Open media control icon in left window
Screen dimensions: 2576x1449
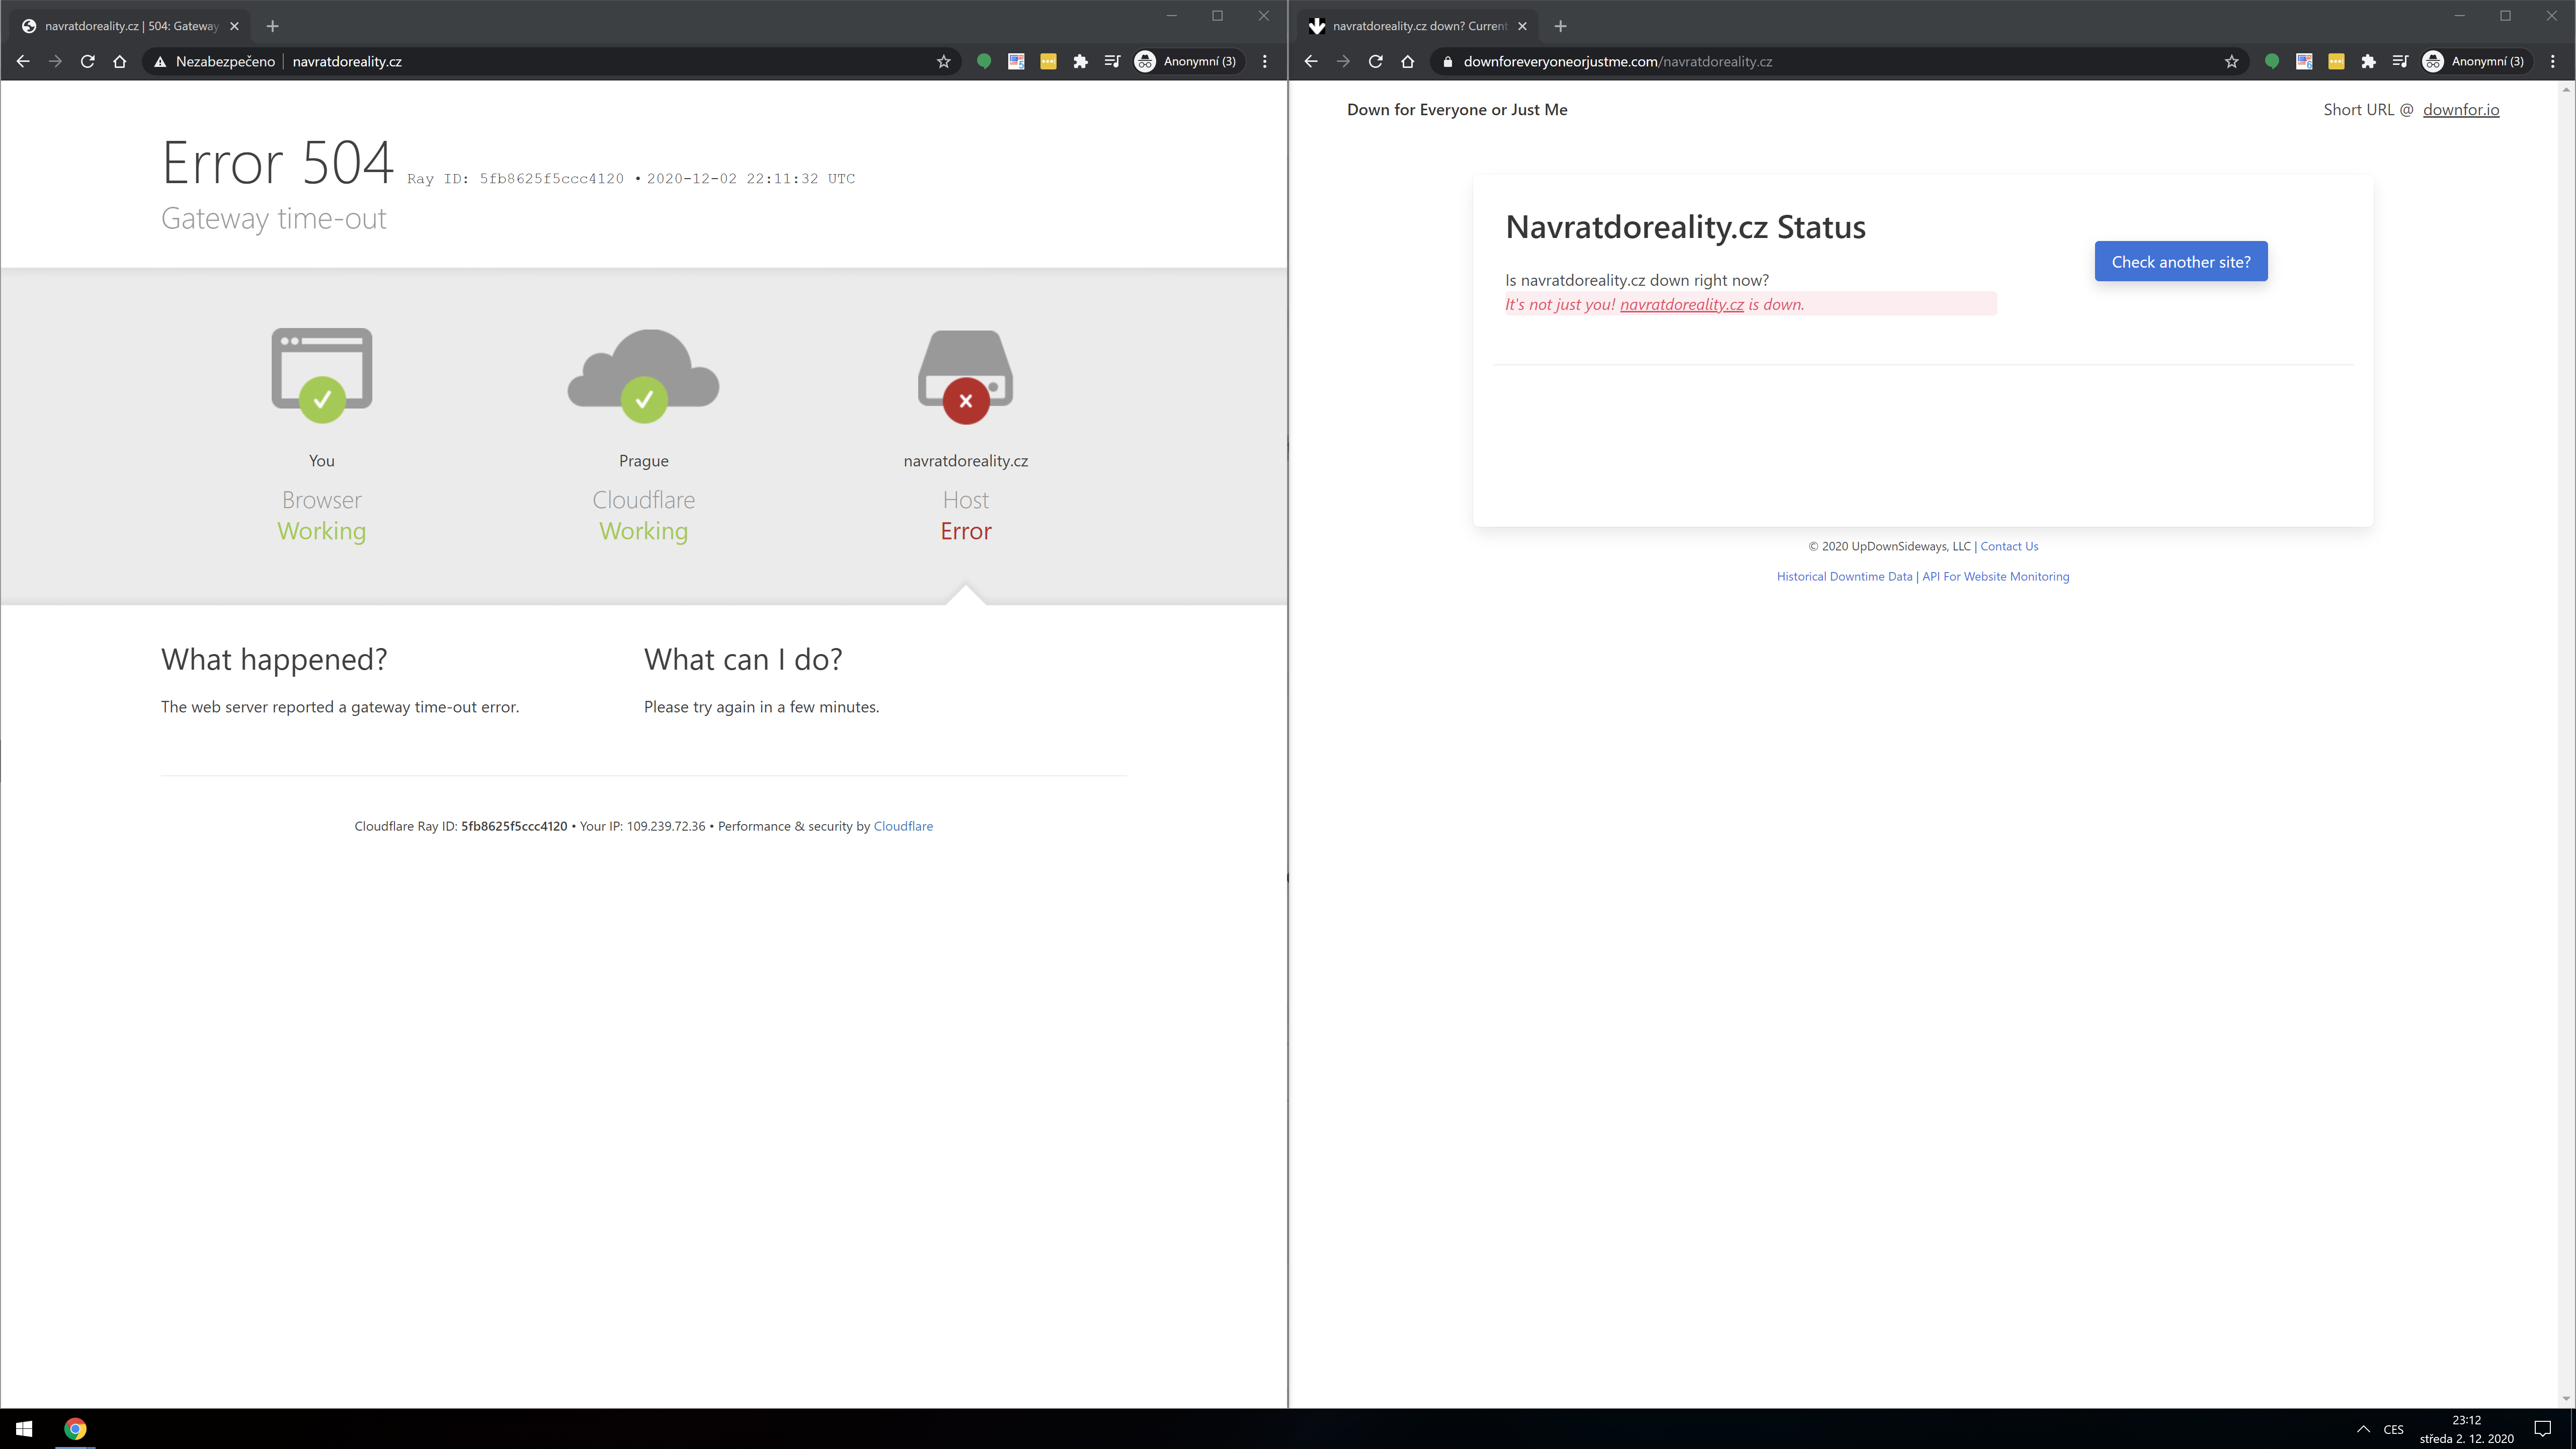click(1112, 61)
